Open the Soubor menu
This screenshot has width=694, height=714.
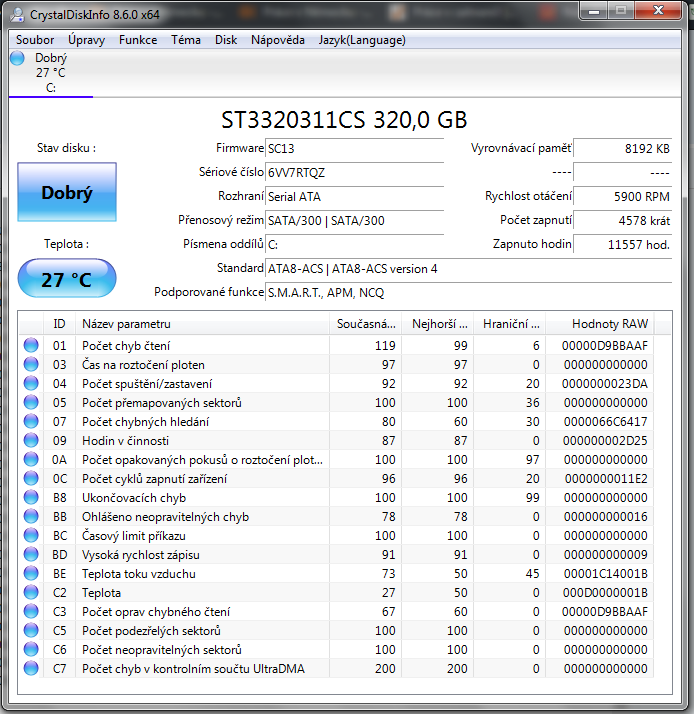pyautogui.click(x=35, y=40)
